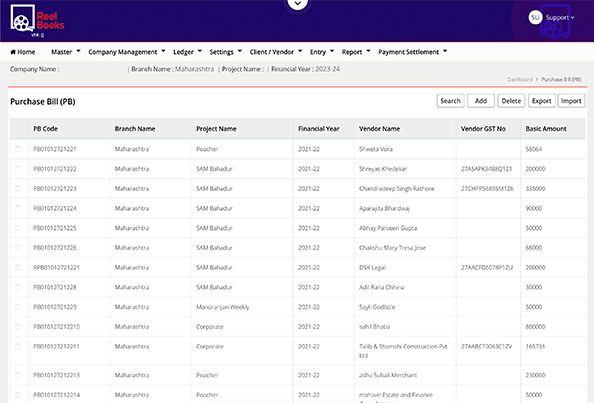The height and width of the screenshot is (403, 594).
Task: Click the Export button
Action: point(541,101)
